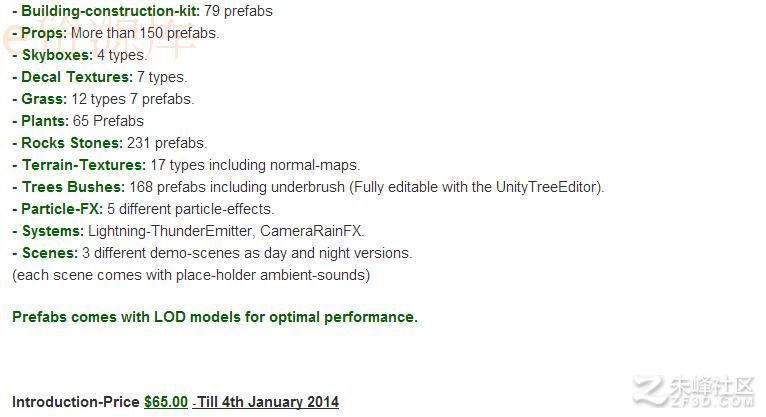Viewport: 766px width, 417px height.
Task: Click the Particle-FX label
Action: tap(62, 208)
